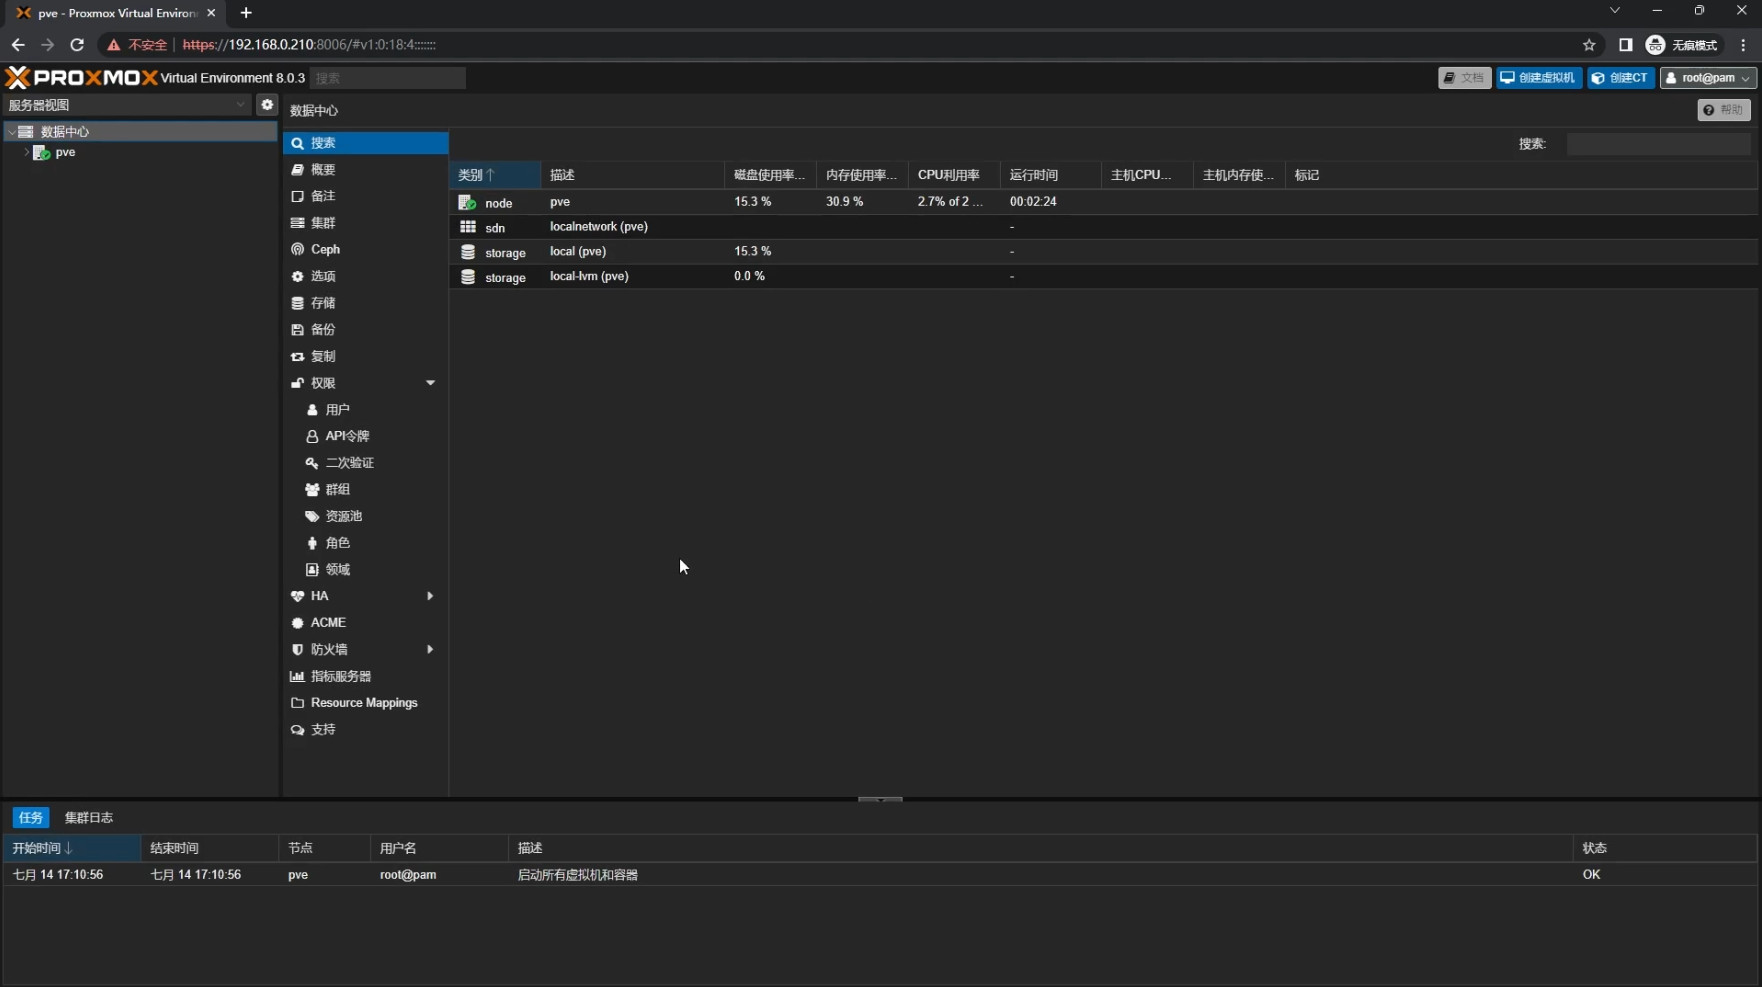
Task: Switch to the 任务 tab
Action: 30,818
